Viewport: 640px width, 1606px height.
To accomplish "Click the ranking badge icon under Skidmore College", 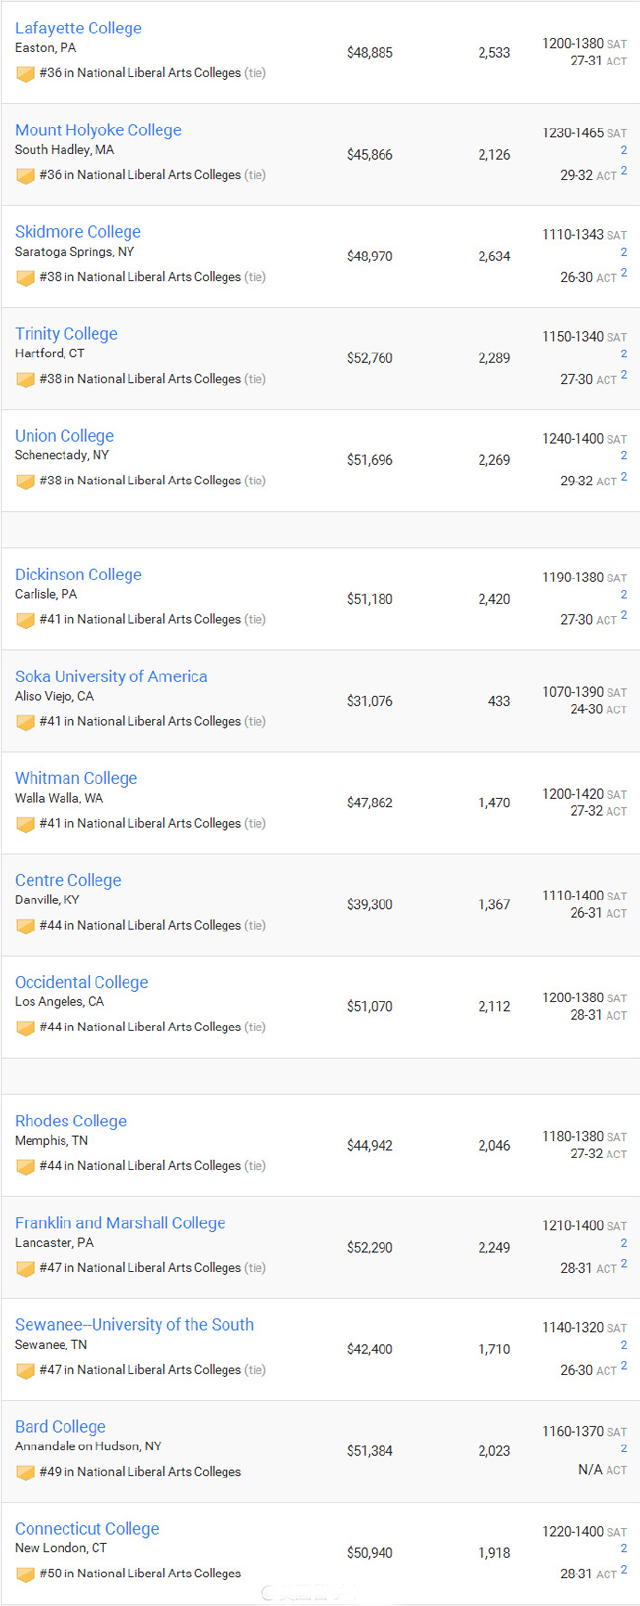I will (x=25, y=278).
